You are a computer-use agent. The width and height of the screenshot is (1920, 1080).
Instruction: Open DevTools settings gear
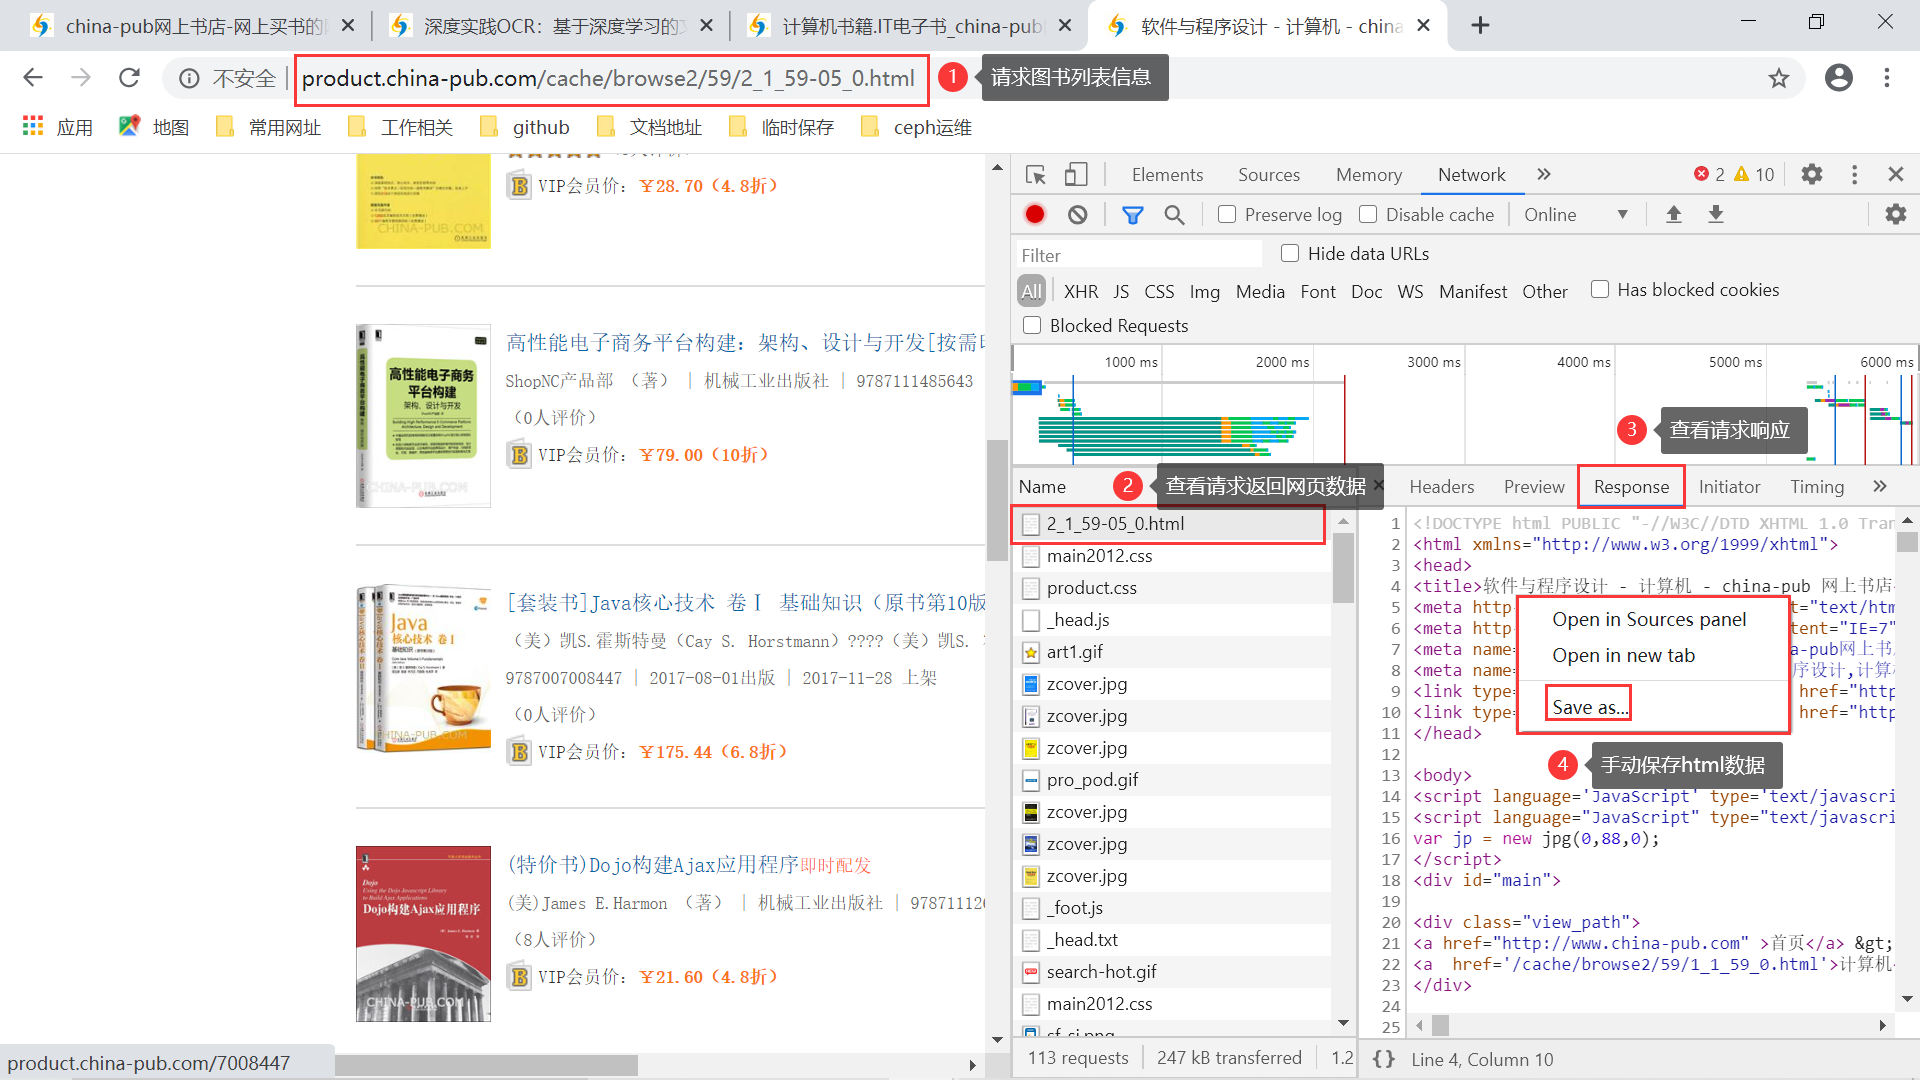tap(1811, 175)
